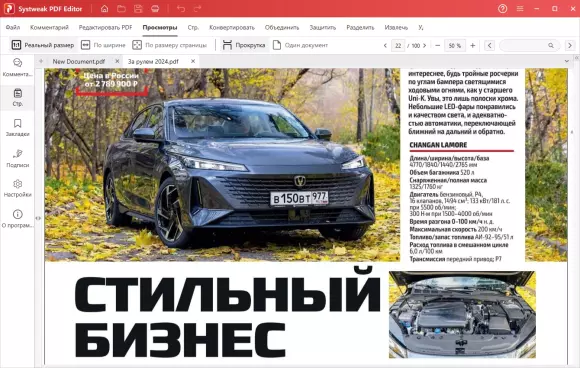Click the Undo arrow icon
580x368 pixels.
coord(181,9)
